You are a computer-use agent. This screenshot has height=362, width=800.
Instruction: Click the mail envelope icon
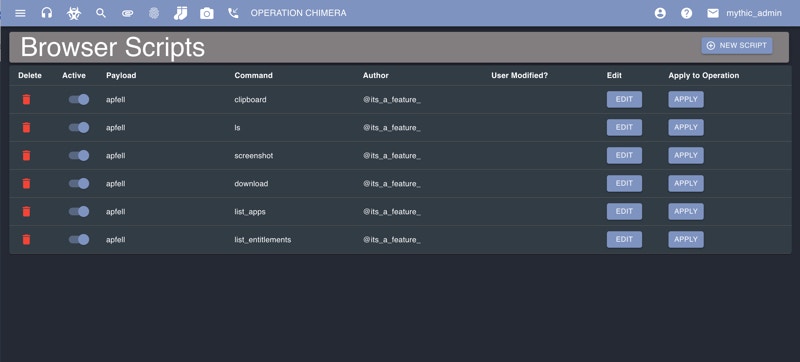point(713,13)
